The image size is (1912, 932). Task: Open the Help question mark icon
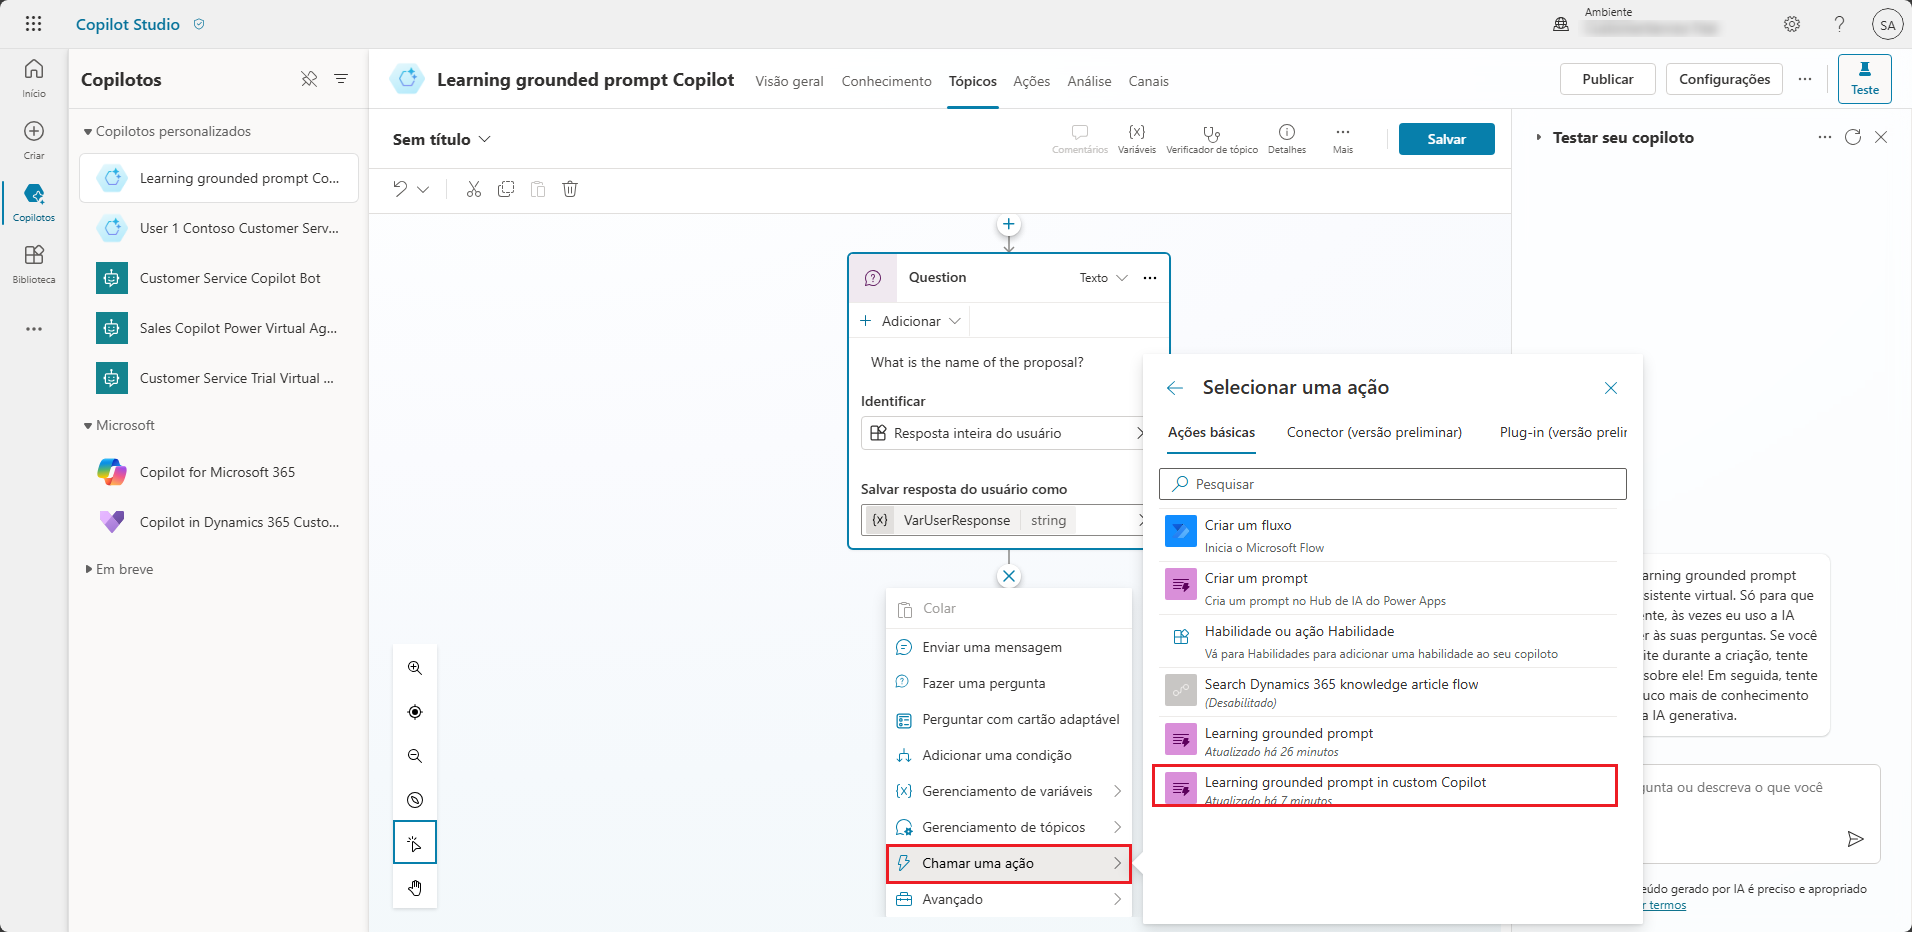(x=1839, y=24)
